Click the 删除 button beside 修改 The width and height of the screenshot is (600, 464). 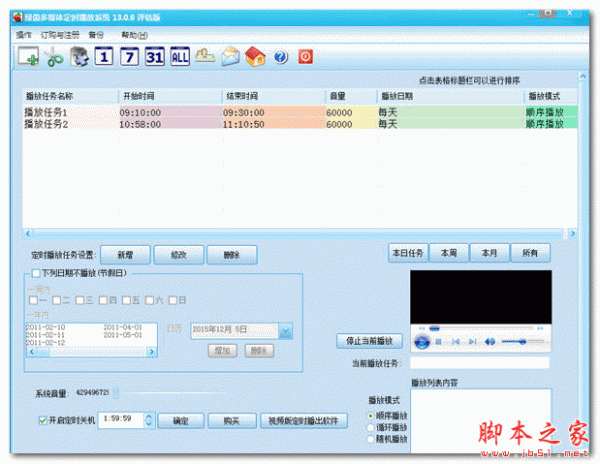click(x=232, y=255)
